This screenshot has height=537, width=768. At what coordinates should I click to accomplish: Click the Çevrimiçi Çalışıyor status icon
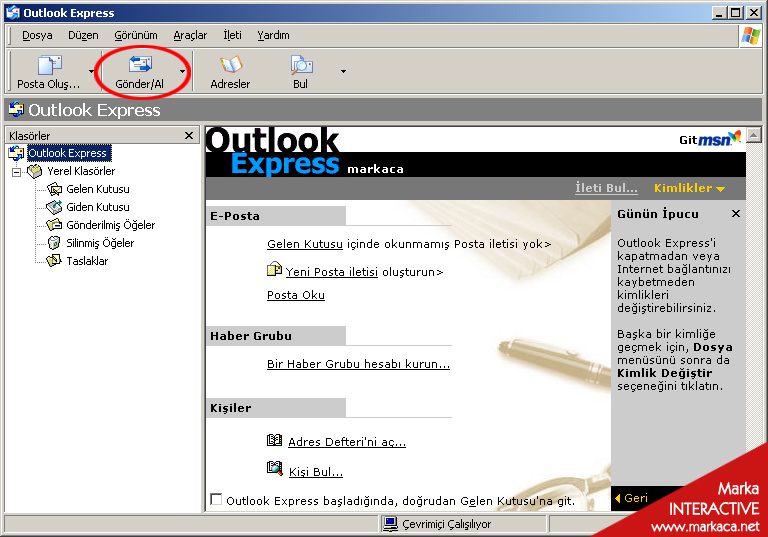tap(390, 524)
